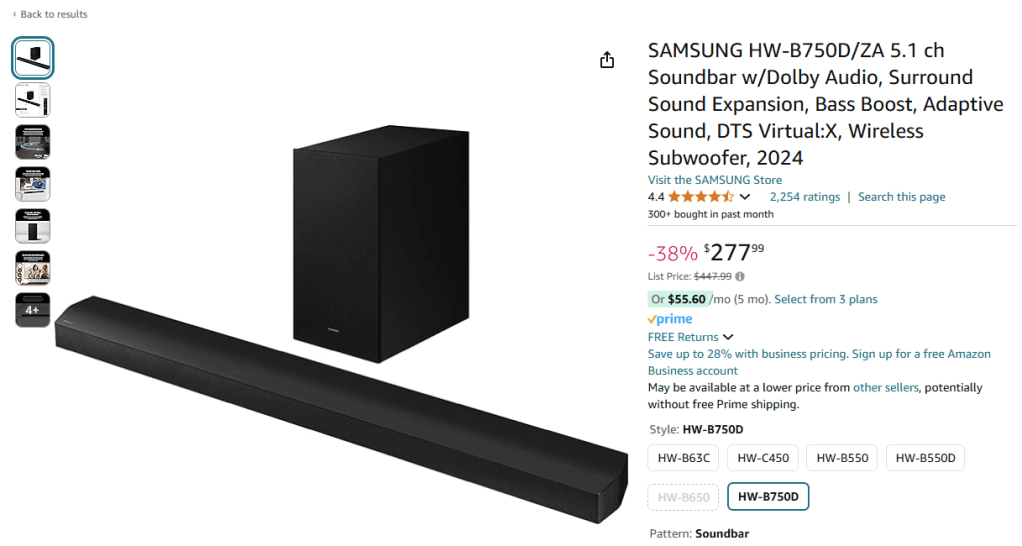This screenshot has width=1022, height=546.
Task: Click the Search this page link
Action: [901, 197]
